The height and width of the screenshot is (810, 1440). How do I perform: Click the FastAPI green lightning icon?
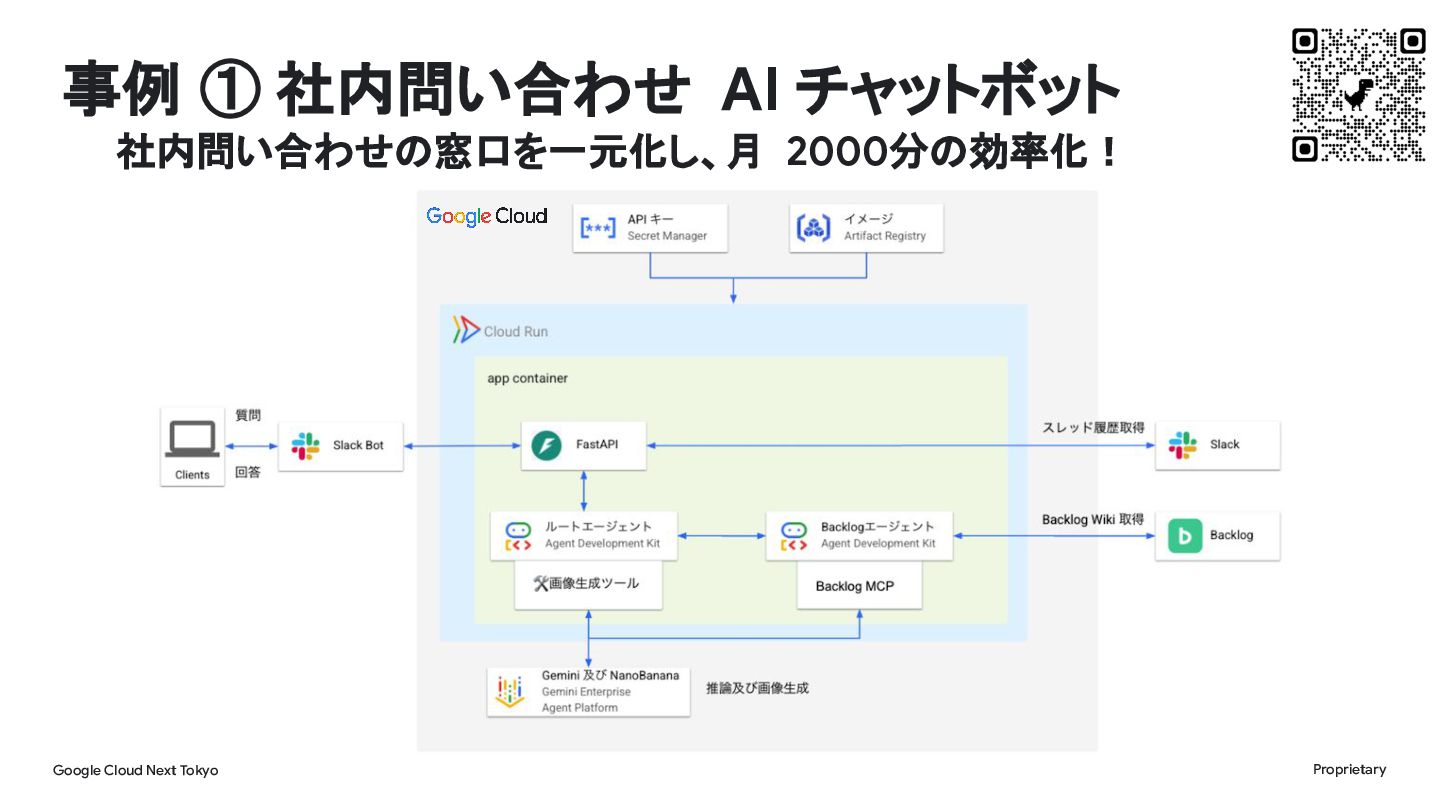tap(546, 444)
